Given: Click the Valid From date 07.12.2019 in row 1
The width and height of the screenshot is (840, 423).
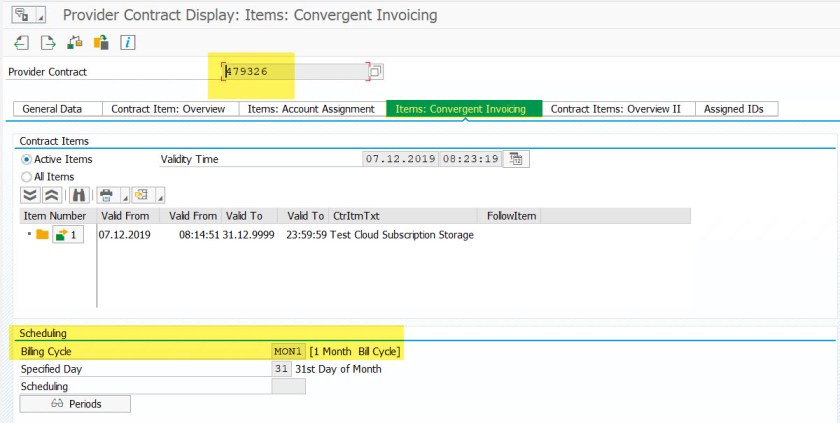Looking at the screenshot, I should pyautogui.click(x=125, y=235).
